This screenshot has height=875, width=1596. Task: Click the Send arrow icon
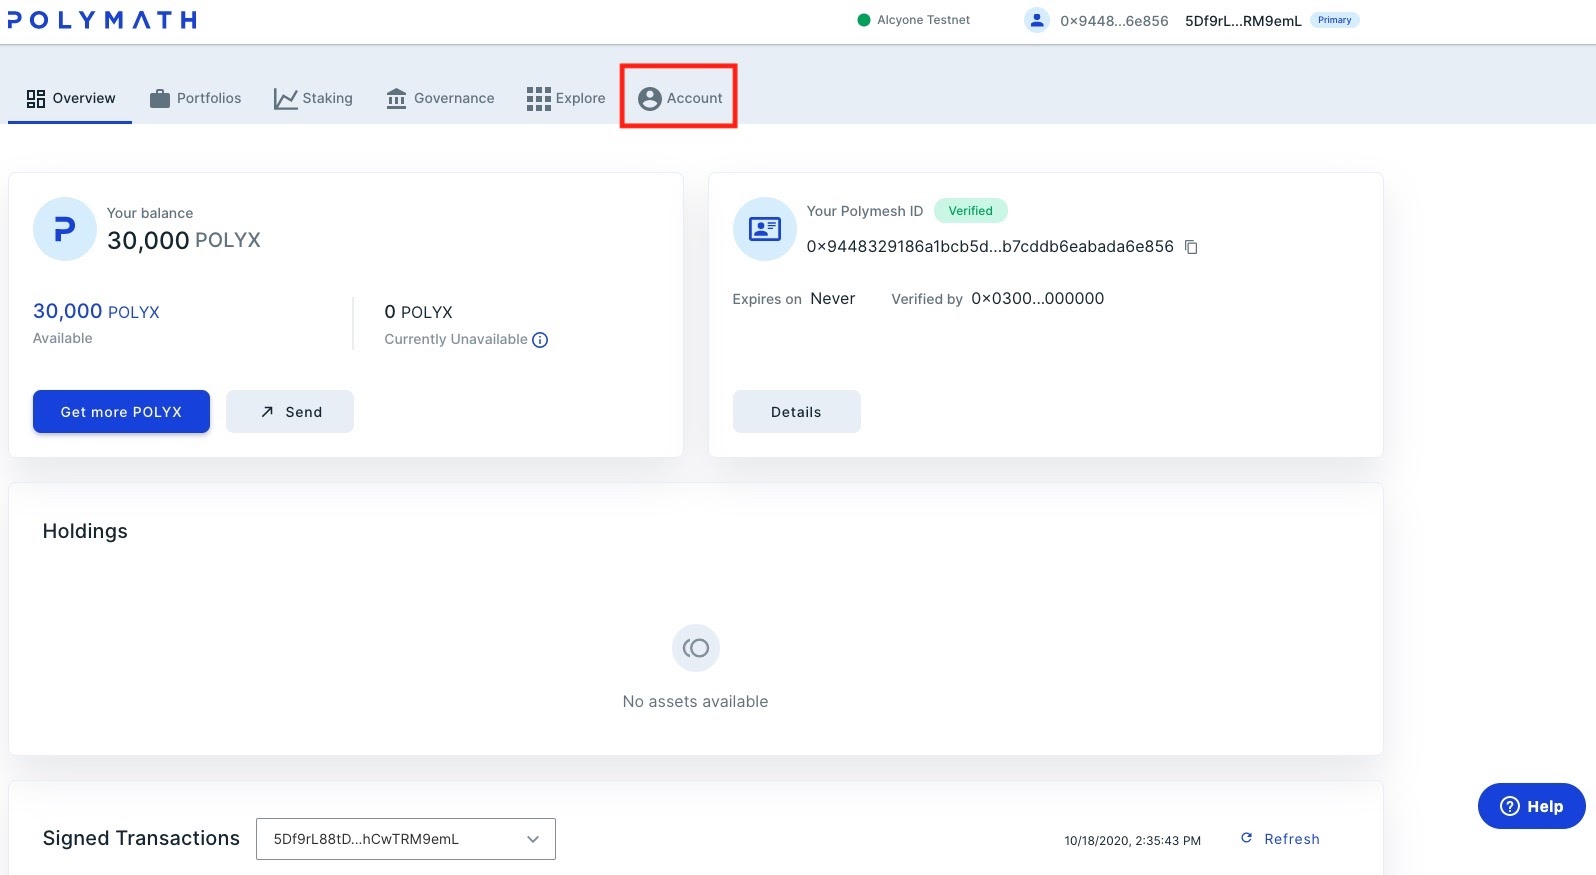pyautogui.click(x=267, y=412)
